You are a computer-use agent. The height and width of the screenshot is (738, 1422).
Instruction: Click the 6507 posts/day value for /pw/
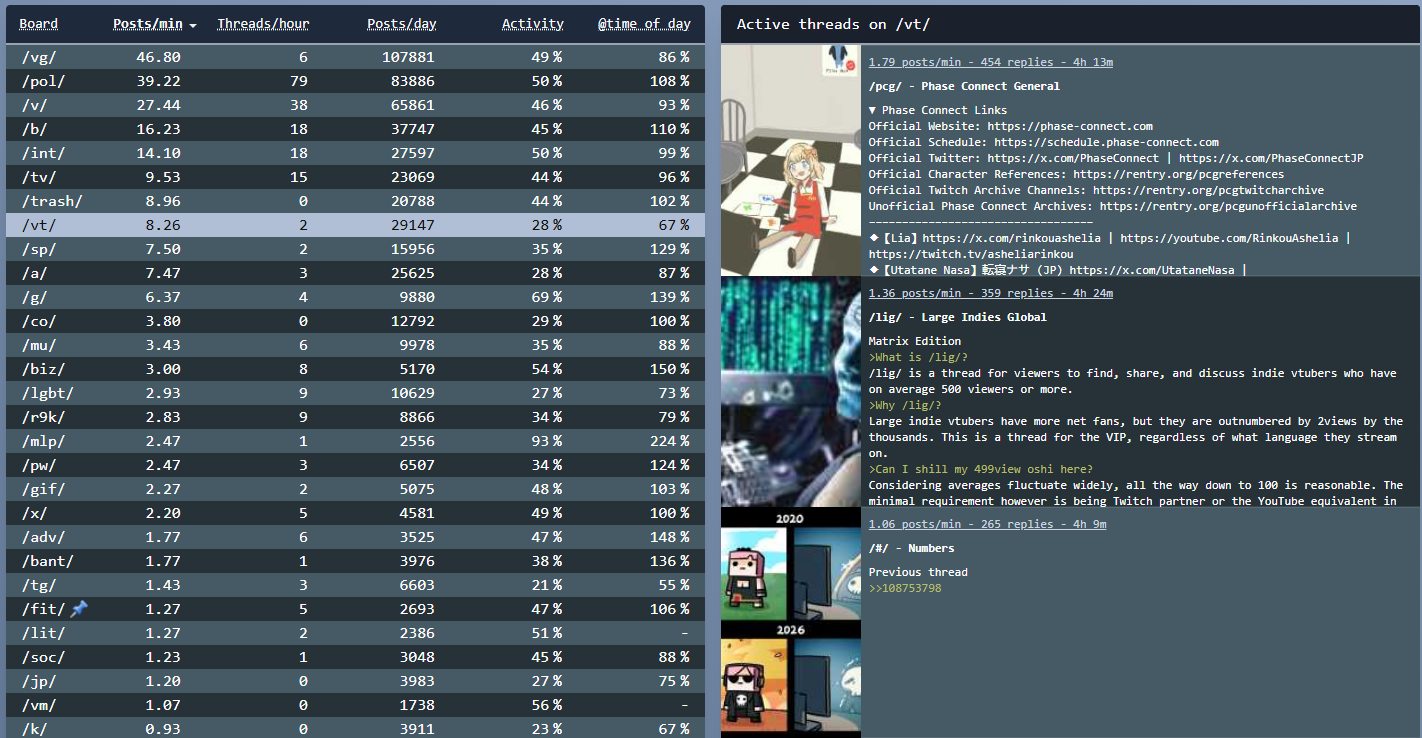click(417, 465)
